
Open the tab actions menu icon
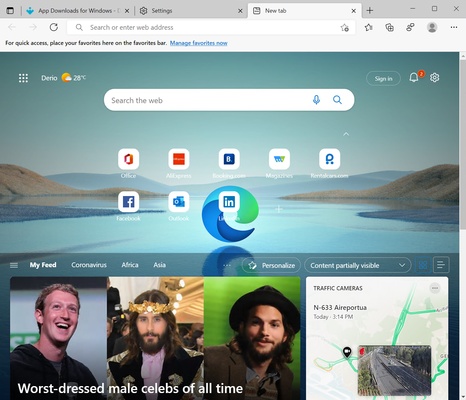10,11
